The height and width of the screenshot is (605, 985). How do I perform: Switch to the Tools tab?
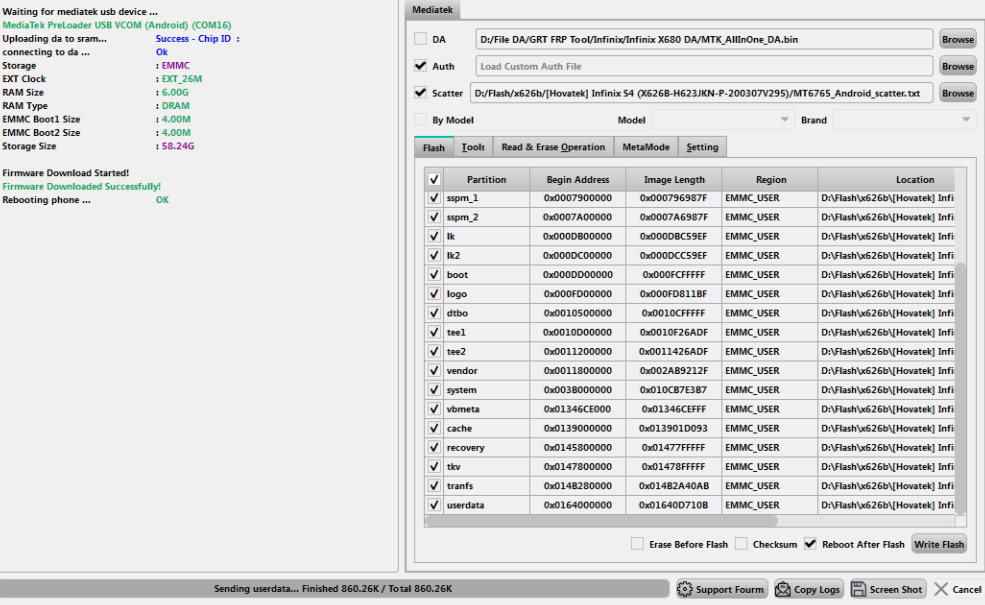pos(473,147)
